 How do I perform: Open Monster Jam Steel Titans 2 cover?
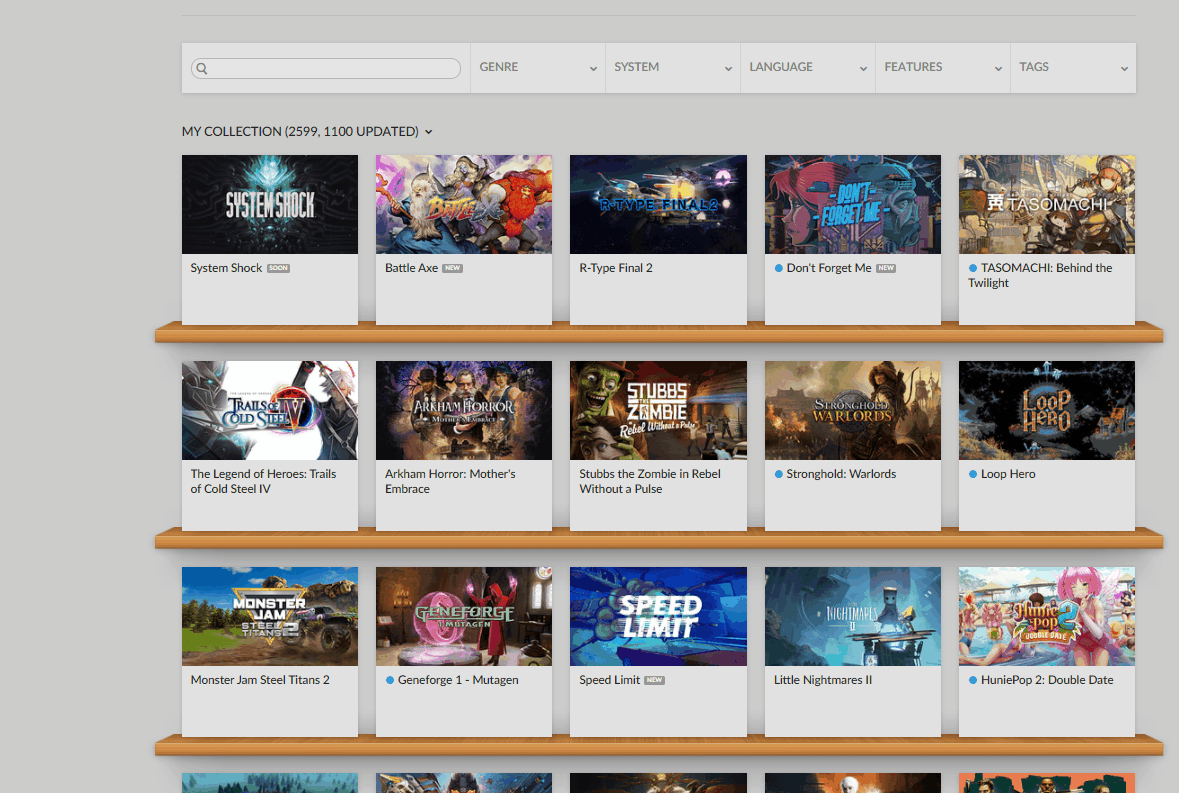click(270, 616)
